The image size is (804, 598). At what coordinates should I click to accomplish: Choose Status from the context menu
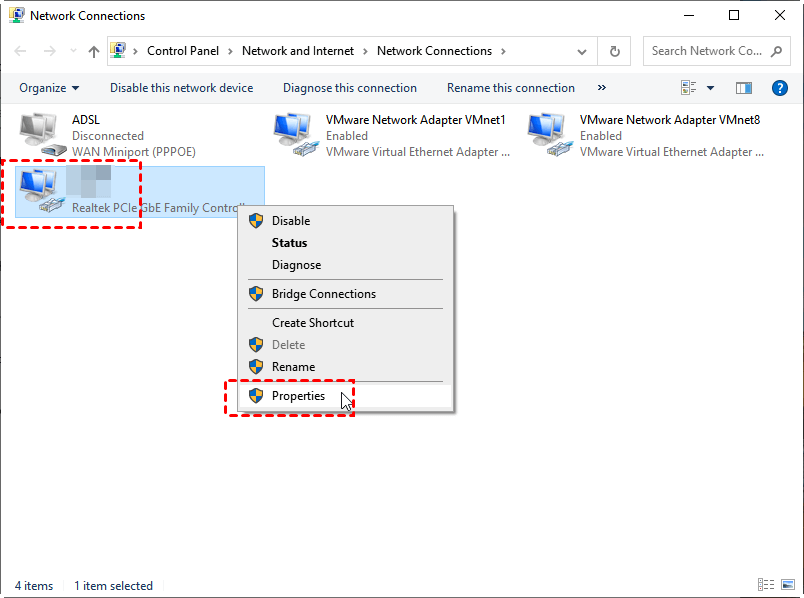[346, 243]
